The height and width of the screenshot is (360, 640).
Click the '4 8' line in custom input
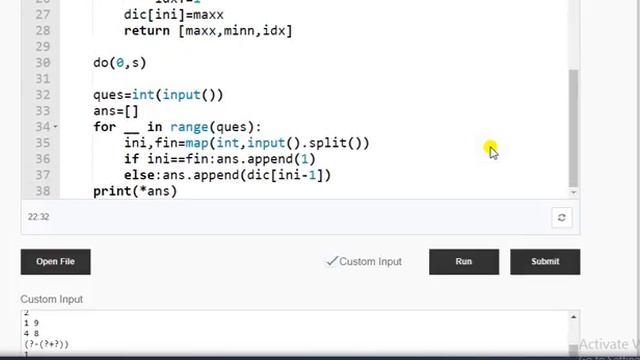[31, 334]
